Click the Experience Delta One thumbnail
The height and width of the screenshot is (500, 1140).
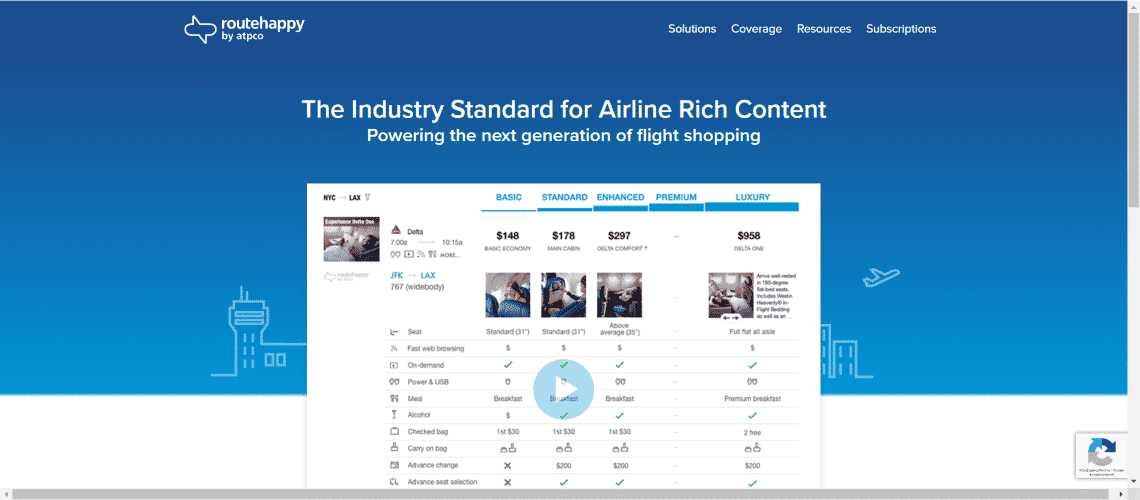click(x=351, y=238)
